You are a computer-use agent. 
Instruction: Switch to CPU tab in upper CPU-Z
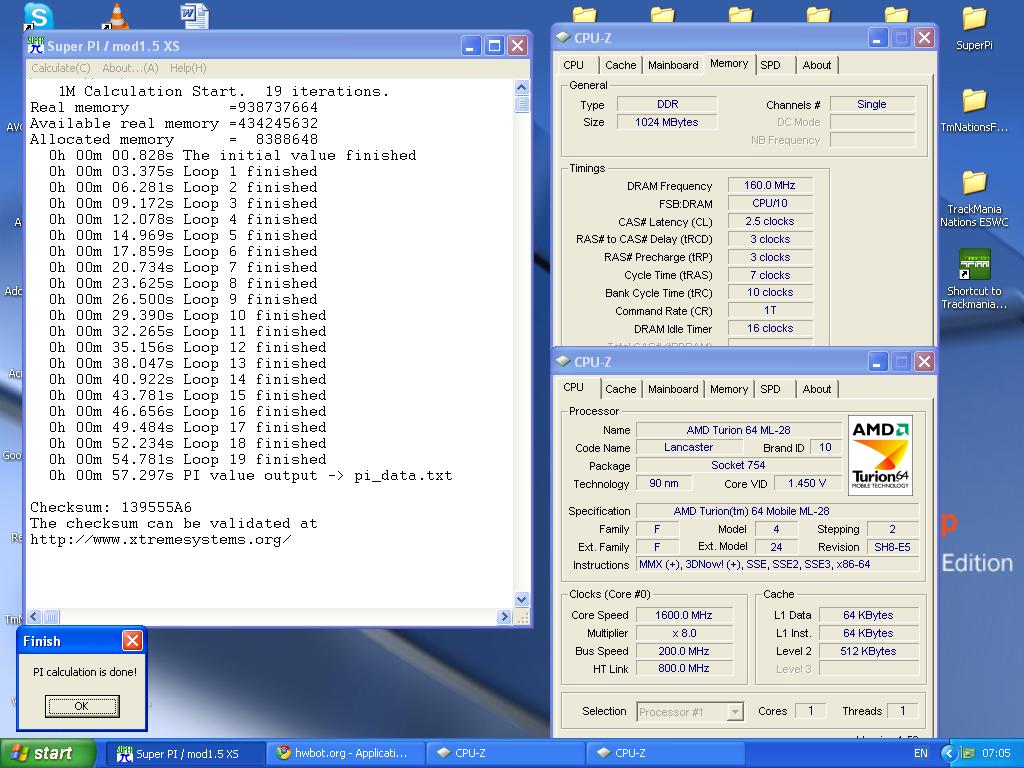tap(573, 65)
